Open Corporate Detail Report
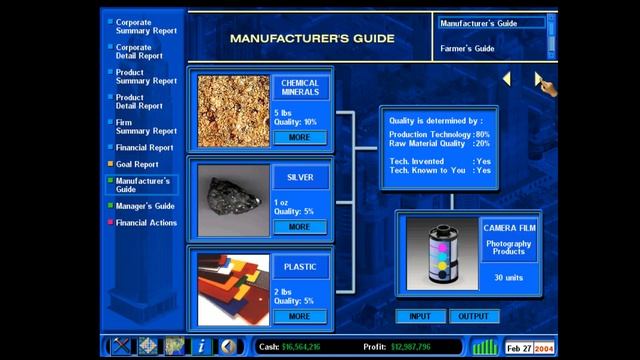Viewport: 640px width, 360px height. [x=139, y=51]
